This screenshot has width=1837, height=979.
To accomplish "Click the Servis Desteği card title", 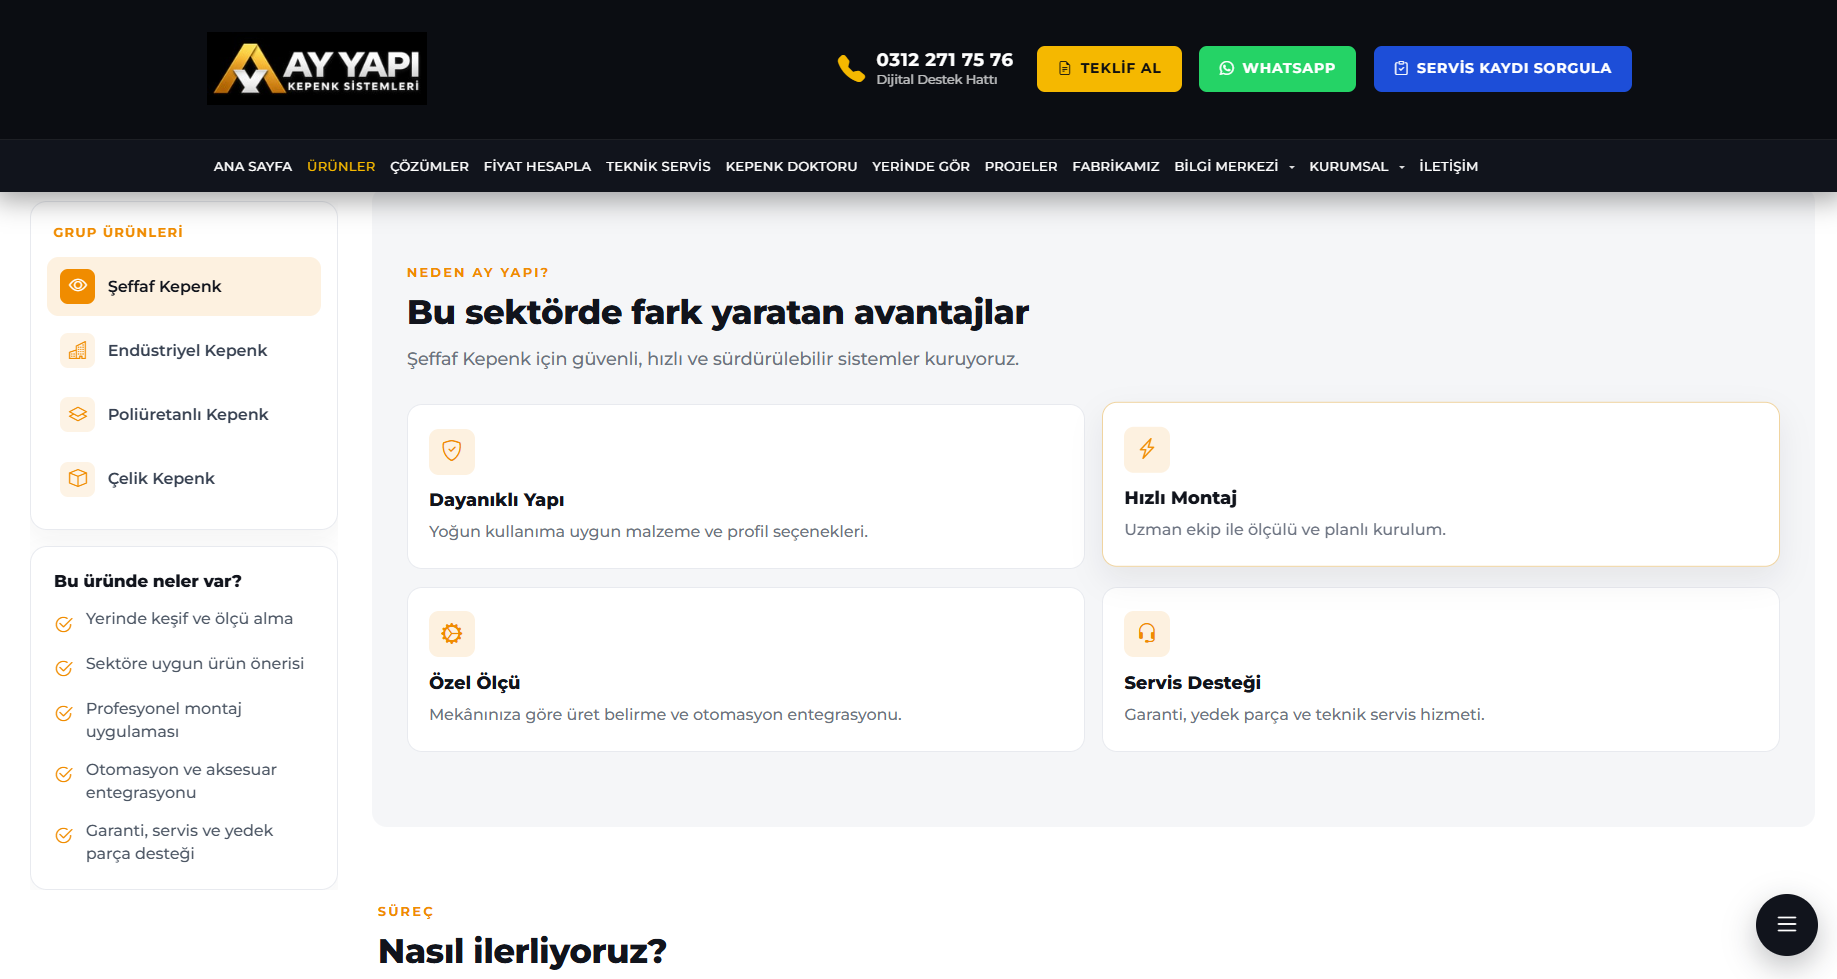I will pyautogui.click(x=1192, y=683).
